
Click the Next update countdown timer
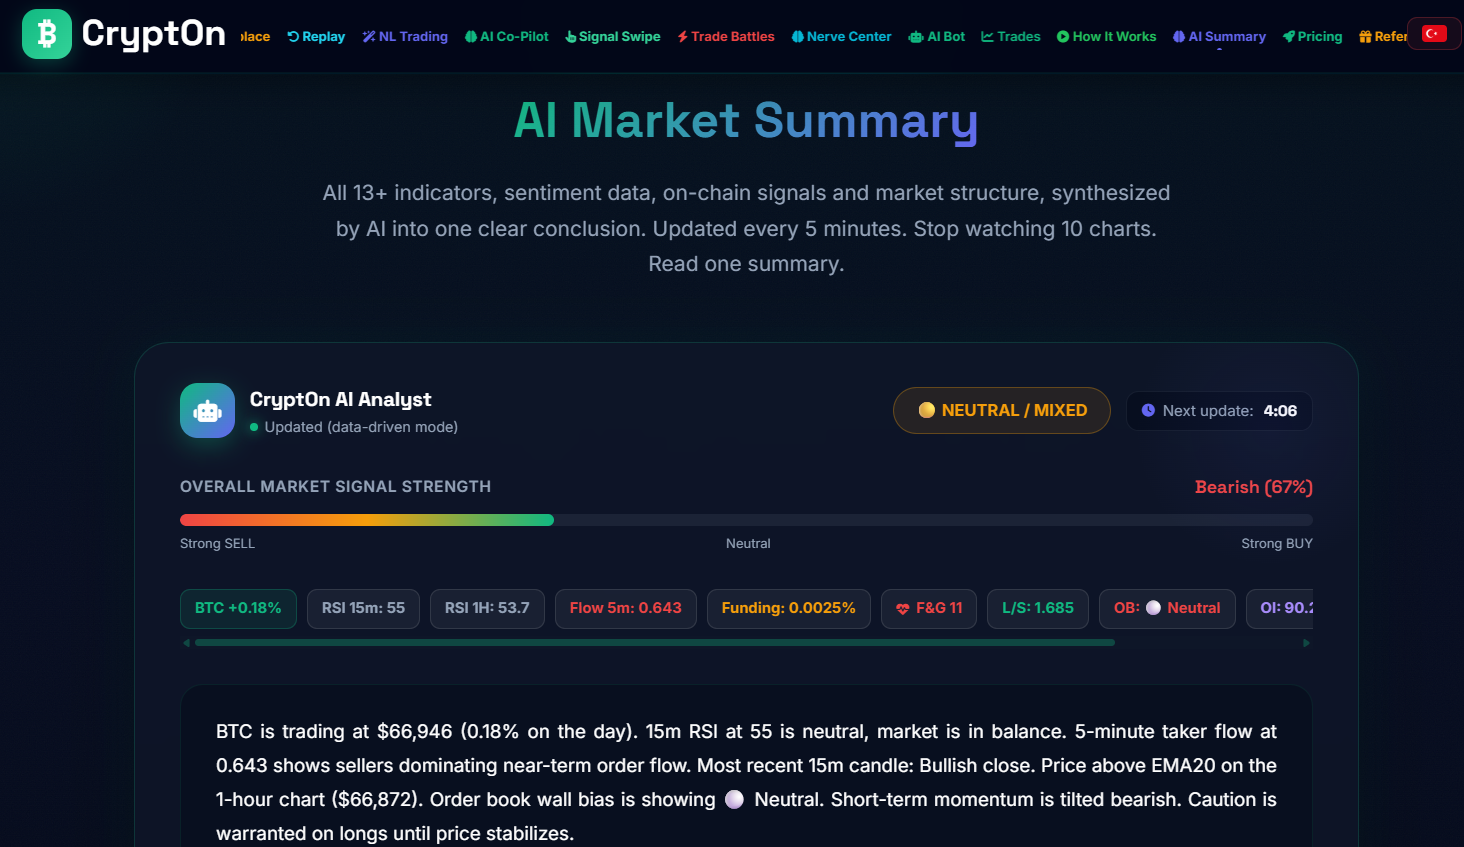pos(1219,411)
